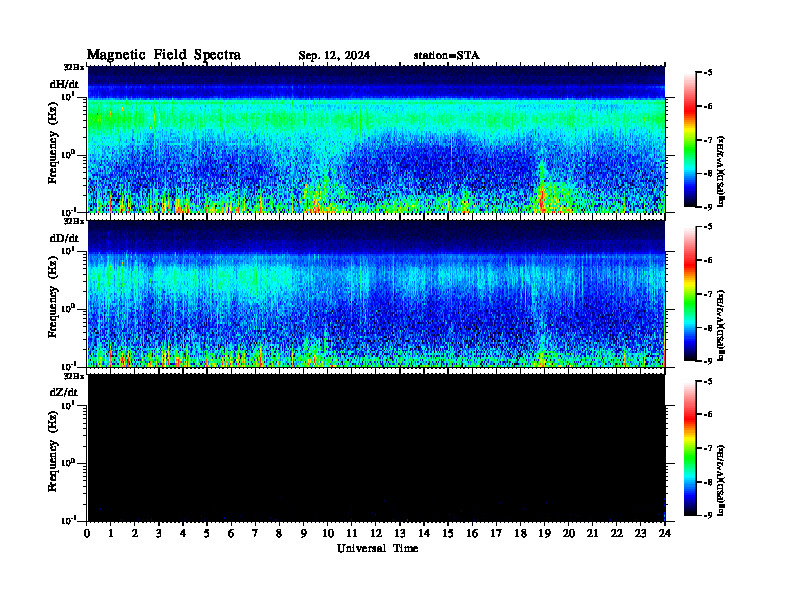Click hour tick label "13" on time axis

400,534
